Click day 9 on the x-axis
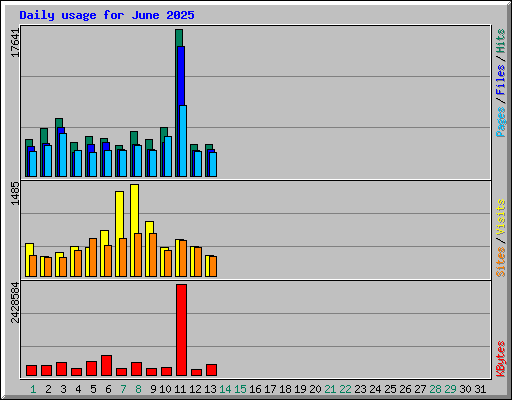The width and height of the screenshot is (512, 400). tap(153, 389)
